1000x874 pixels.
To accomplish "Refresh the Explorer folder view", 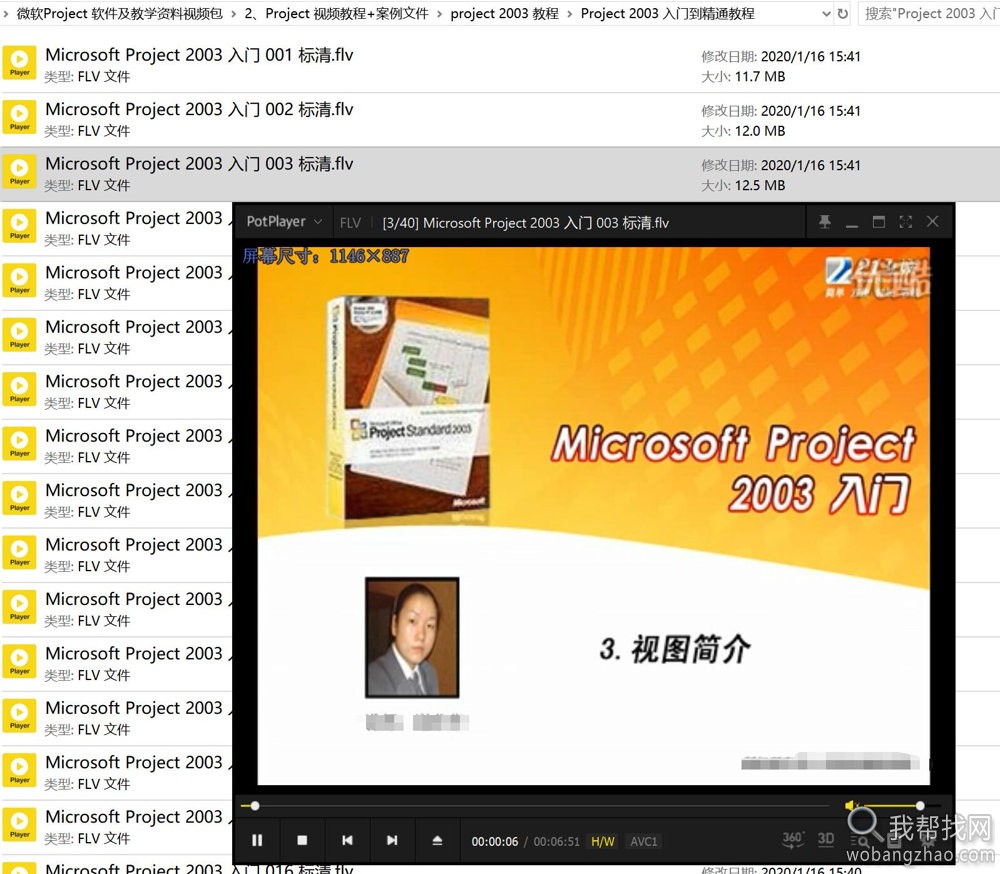I will (x=843, y=13).
